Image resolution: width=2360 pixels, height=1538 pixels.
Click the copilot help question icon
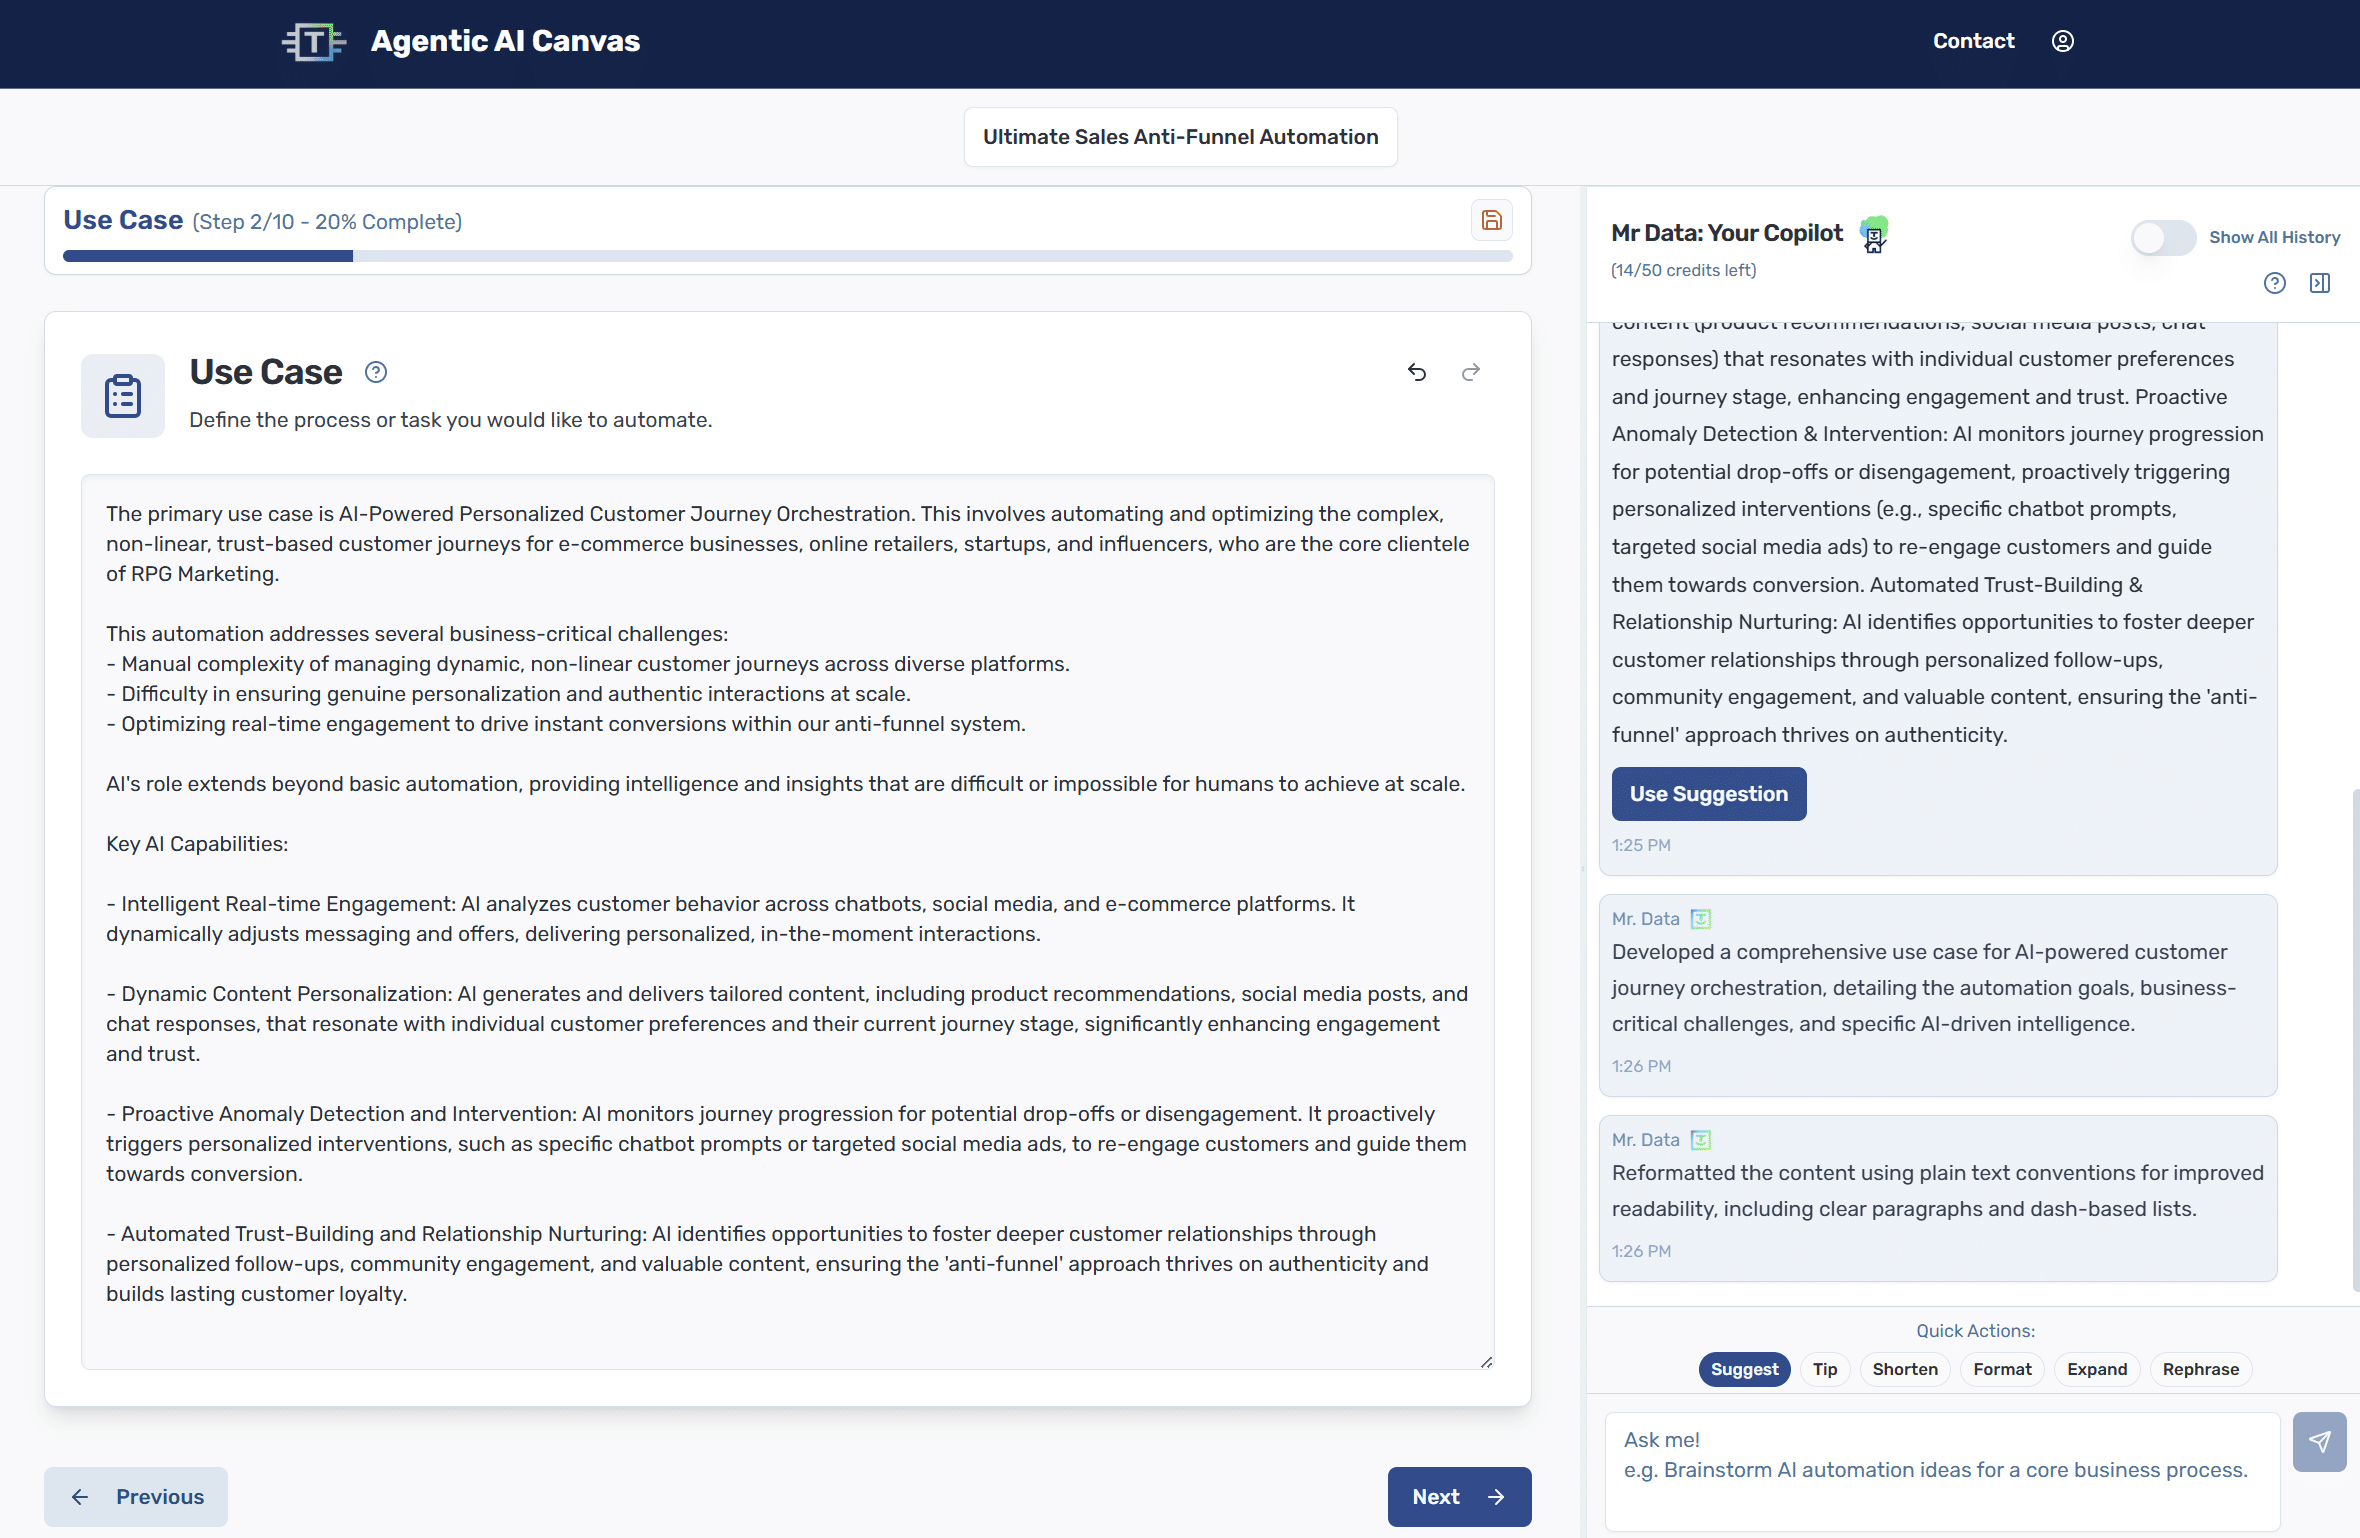point(2275,283)
